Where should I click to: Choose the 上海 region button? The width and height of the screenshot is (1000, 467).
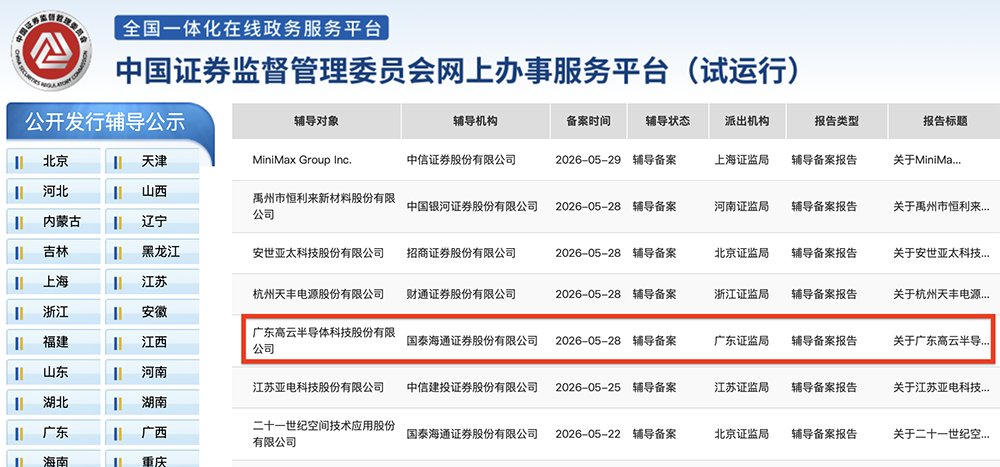[x=54, y=282]
